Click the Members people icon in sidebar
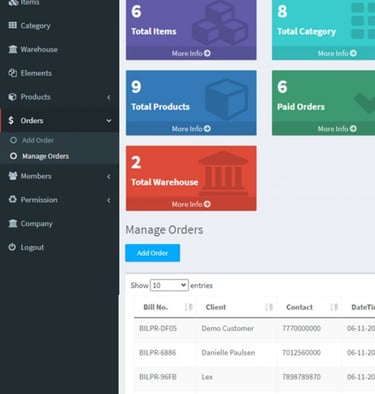This screenshot has width=375, height=394. [13, 176]
